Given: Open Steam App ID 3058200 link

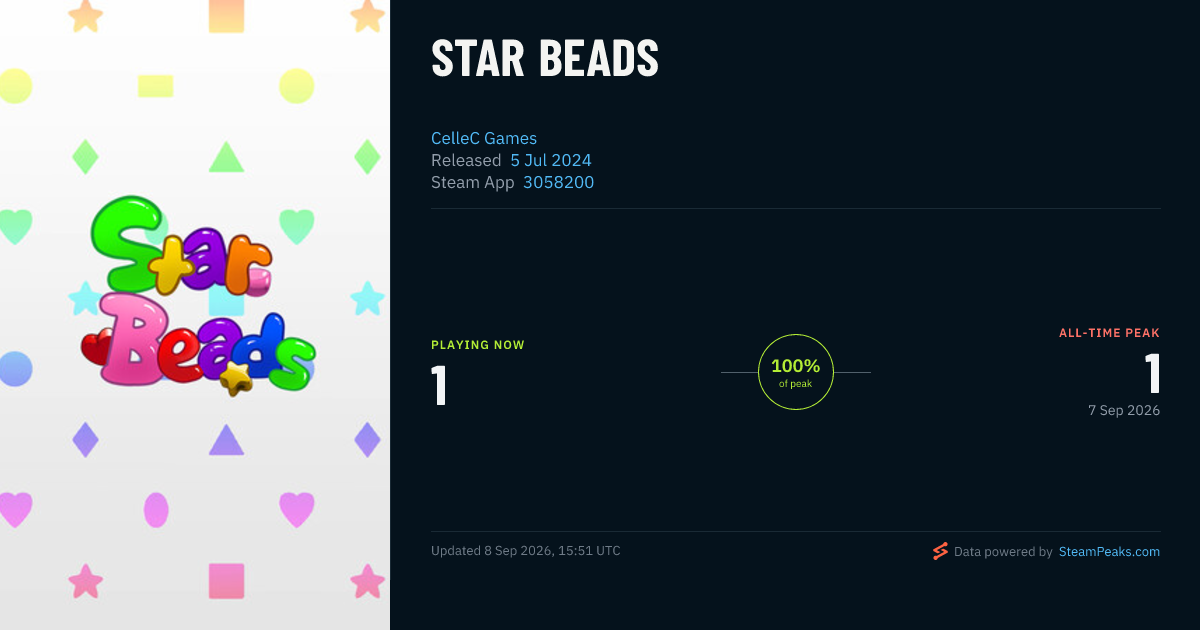Looking at the screenshot, I should pyautogui.click(x=558, y=182).
